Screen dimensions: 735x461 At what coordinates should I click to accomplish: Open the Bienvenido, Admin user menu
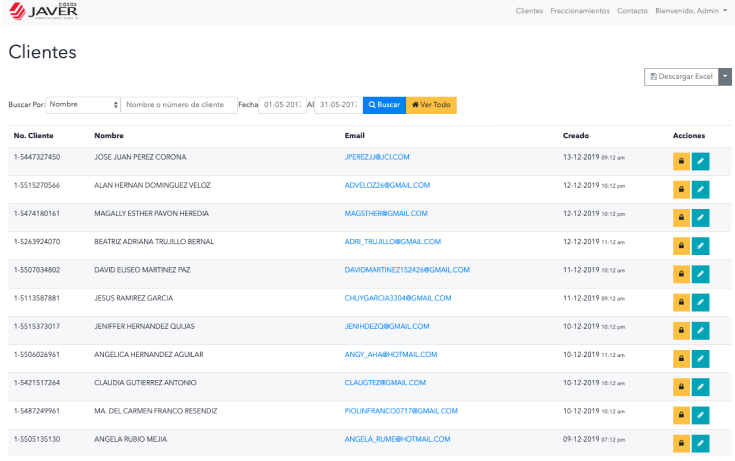coord(691,11)
